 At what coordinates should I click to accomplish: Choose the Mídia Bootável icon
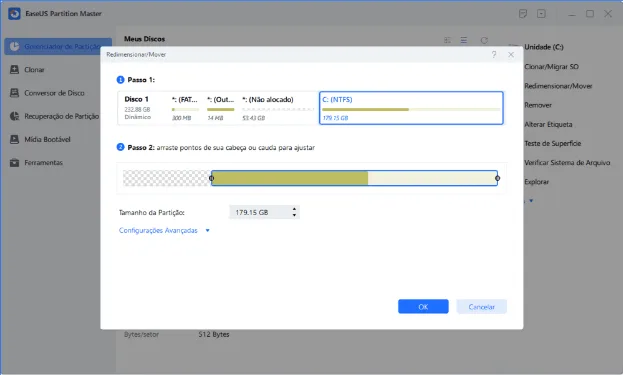[x=14, y=139]
